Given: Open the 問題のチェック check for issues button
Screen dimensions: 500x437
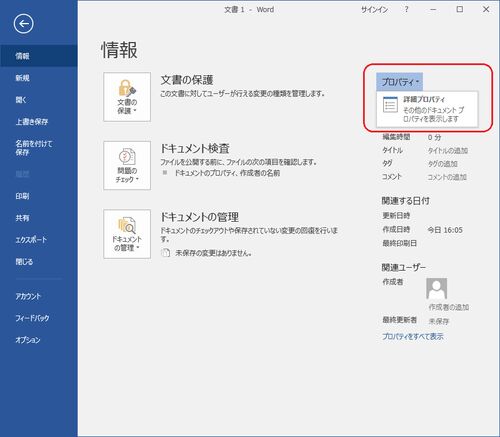Looking at the screenshot, I should (x=127, y=165).
